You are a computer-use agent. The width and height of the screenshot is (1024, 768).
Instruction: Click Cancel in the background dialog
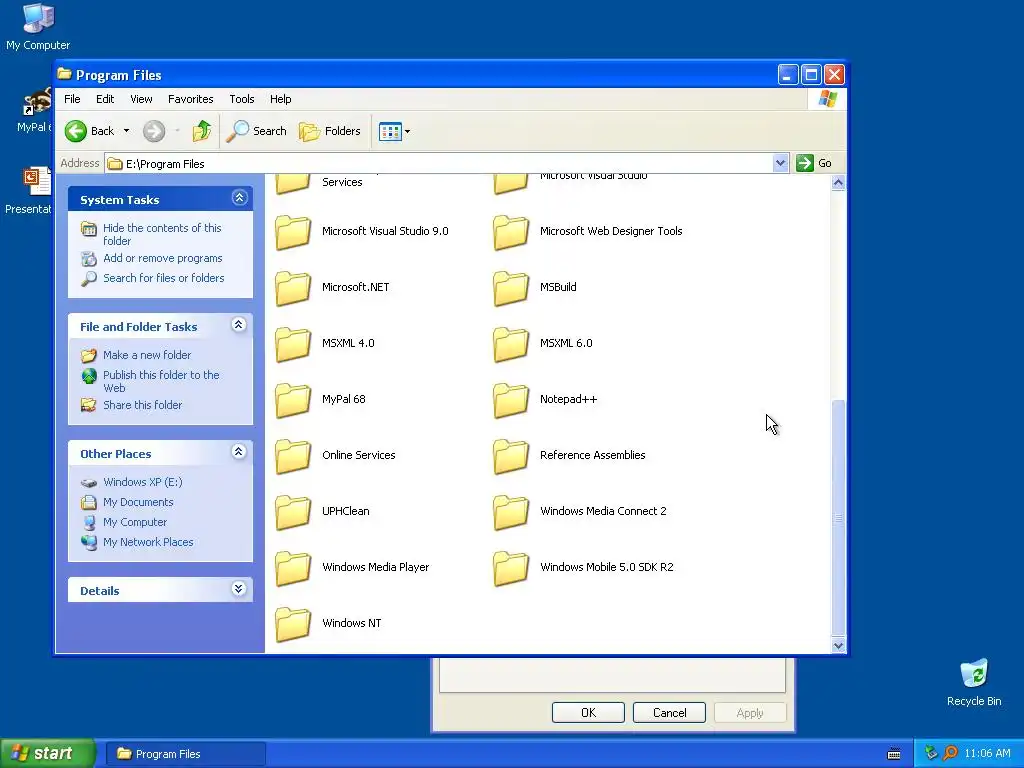669,712
